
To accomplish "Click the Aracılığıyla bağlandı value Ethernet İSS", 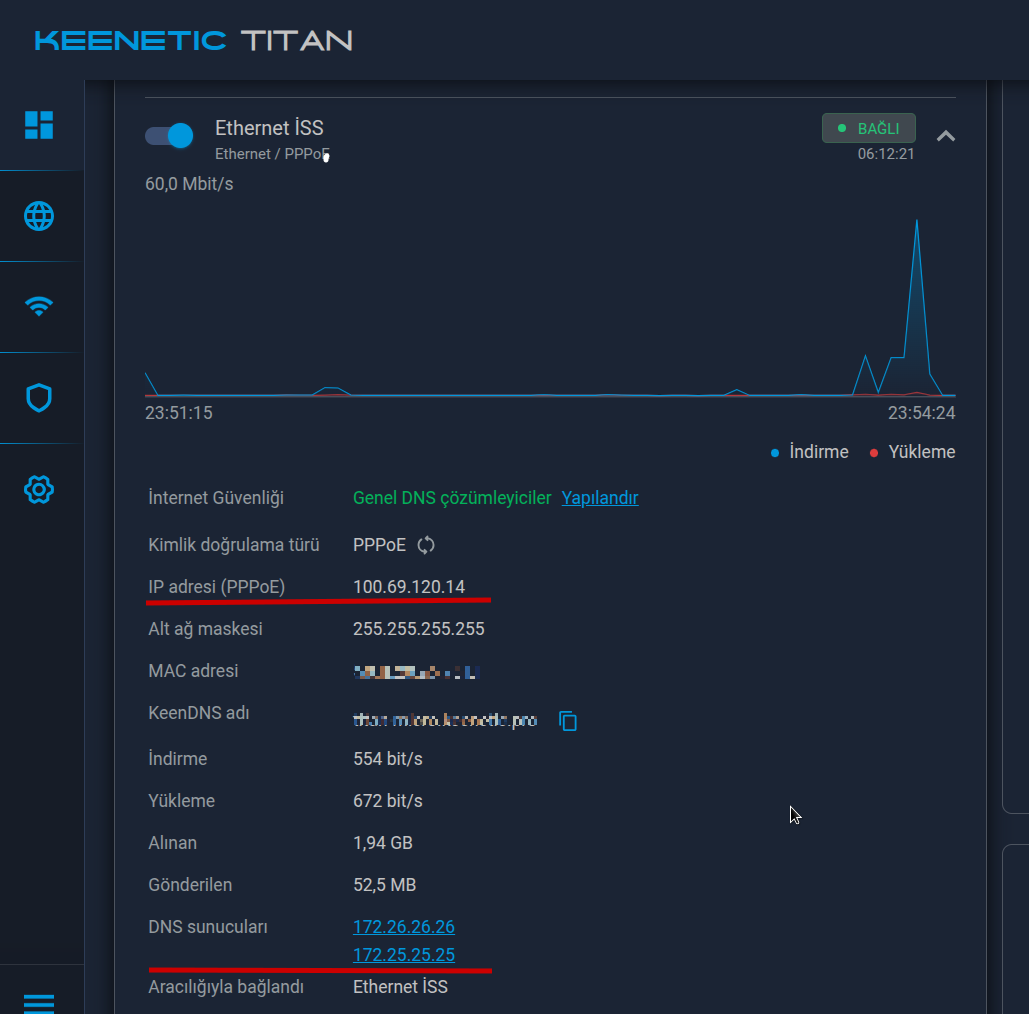I will 400,987.
